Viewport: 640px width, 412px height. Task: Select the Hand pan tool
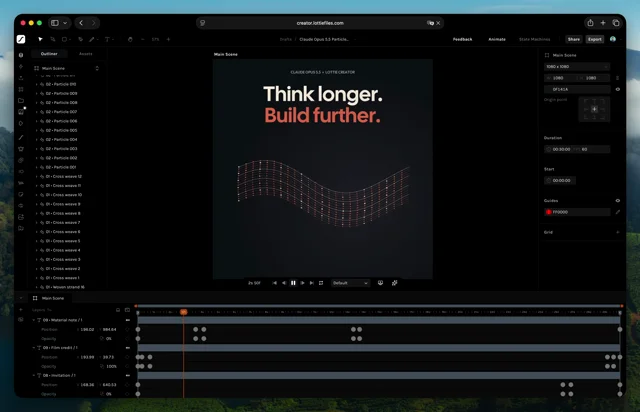130,39
